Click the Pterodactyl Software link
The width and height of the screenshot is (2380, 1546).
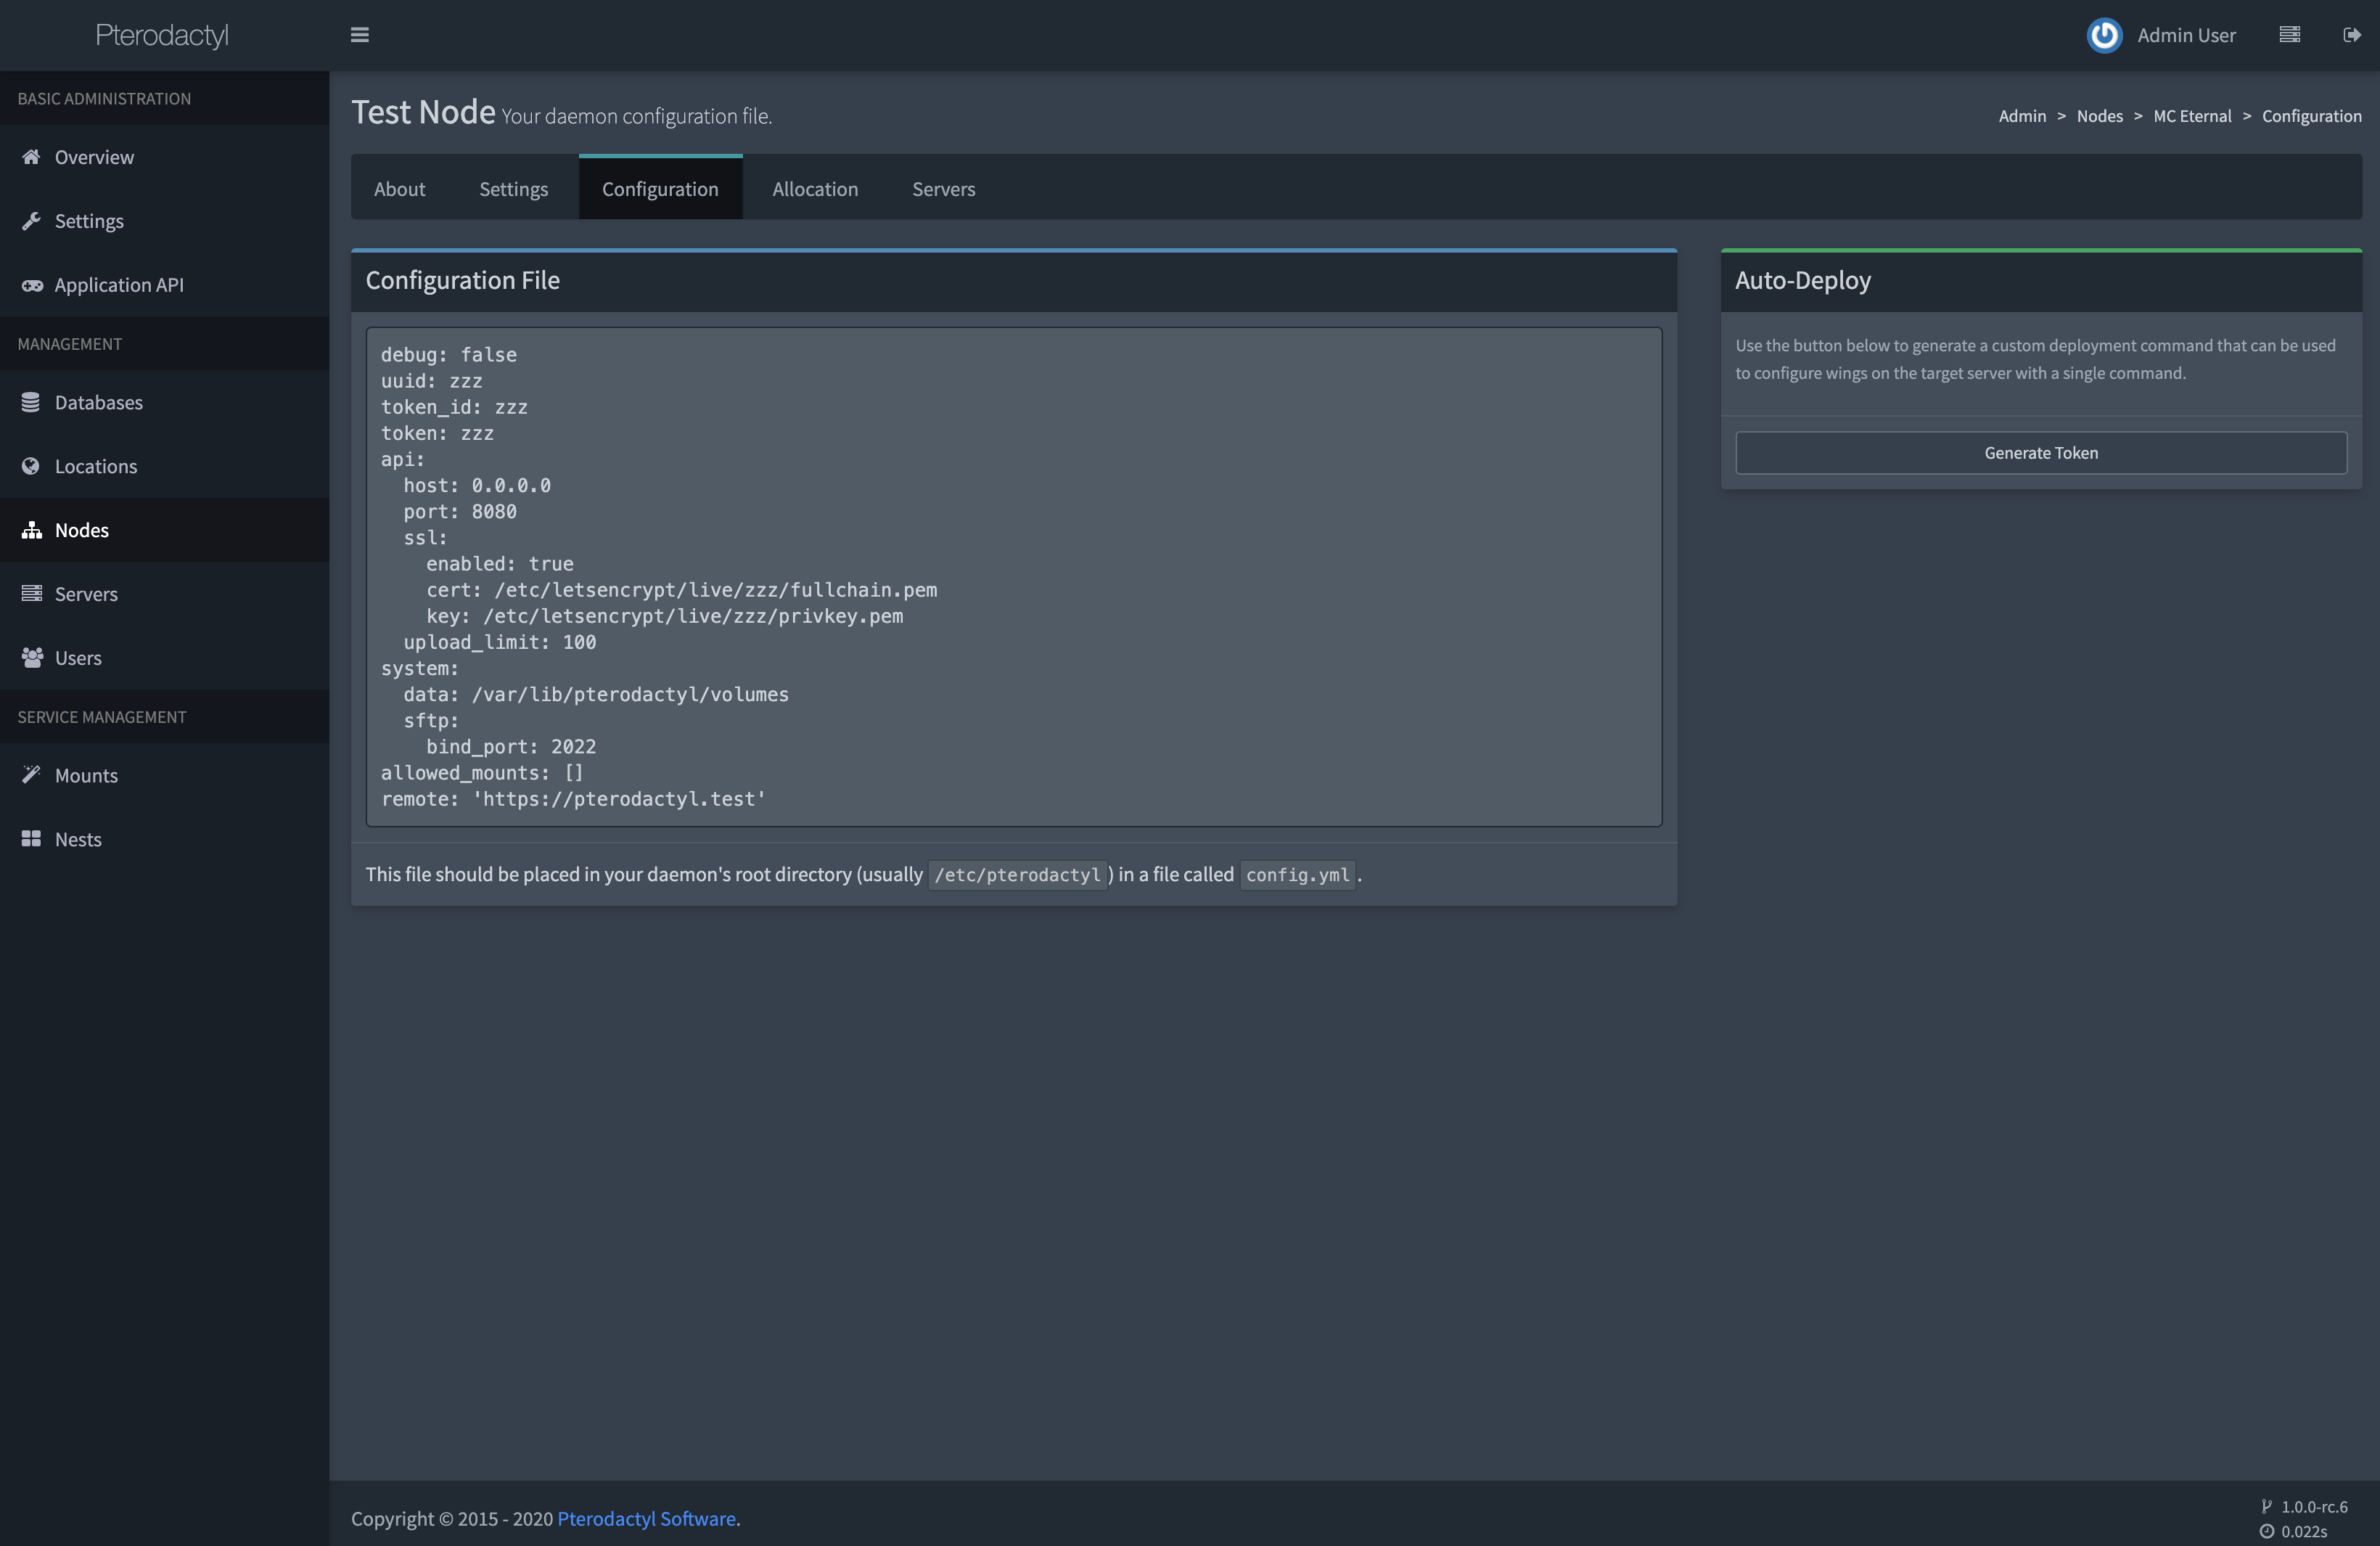[x=645, y=1520]
